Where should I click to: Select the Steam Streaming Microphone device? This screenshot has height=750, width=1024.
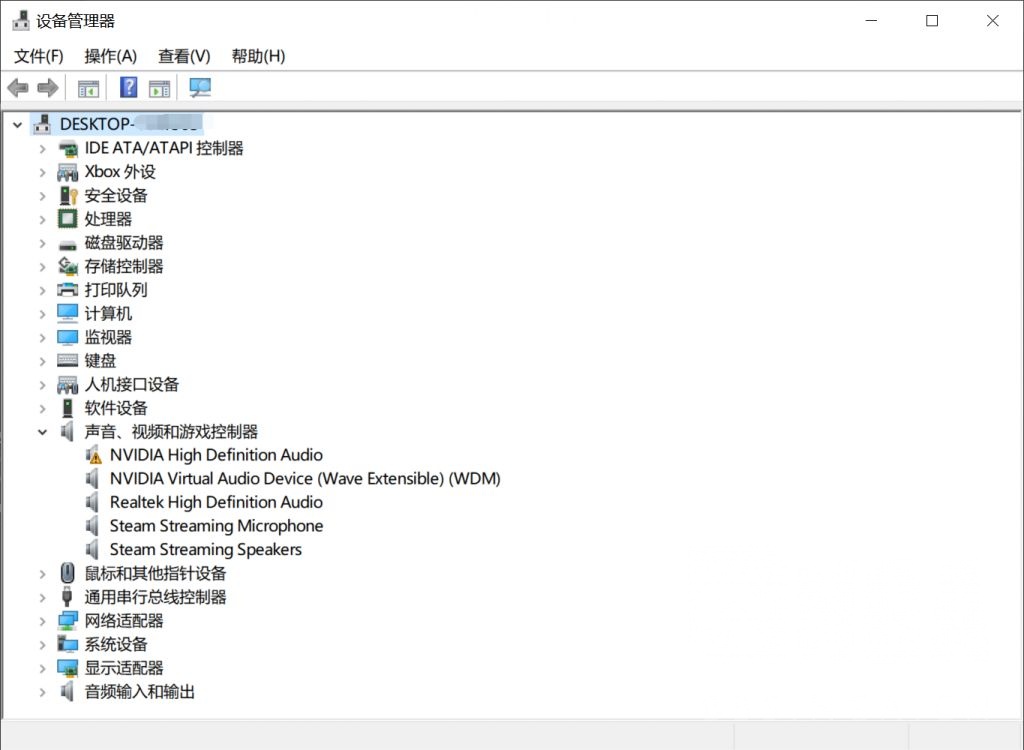[216, 525]
